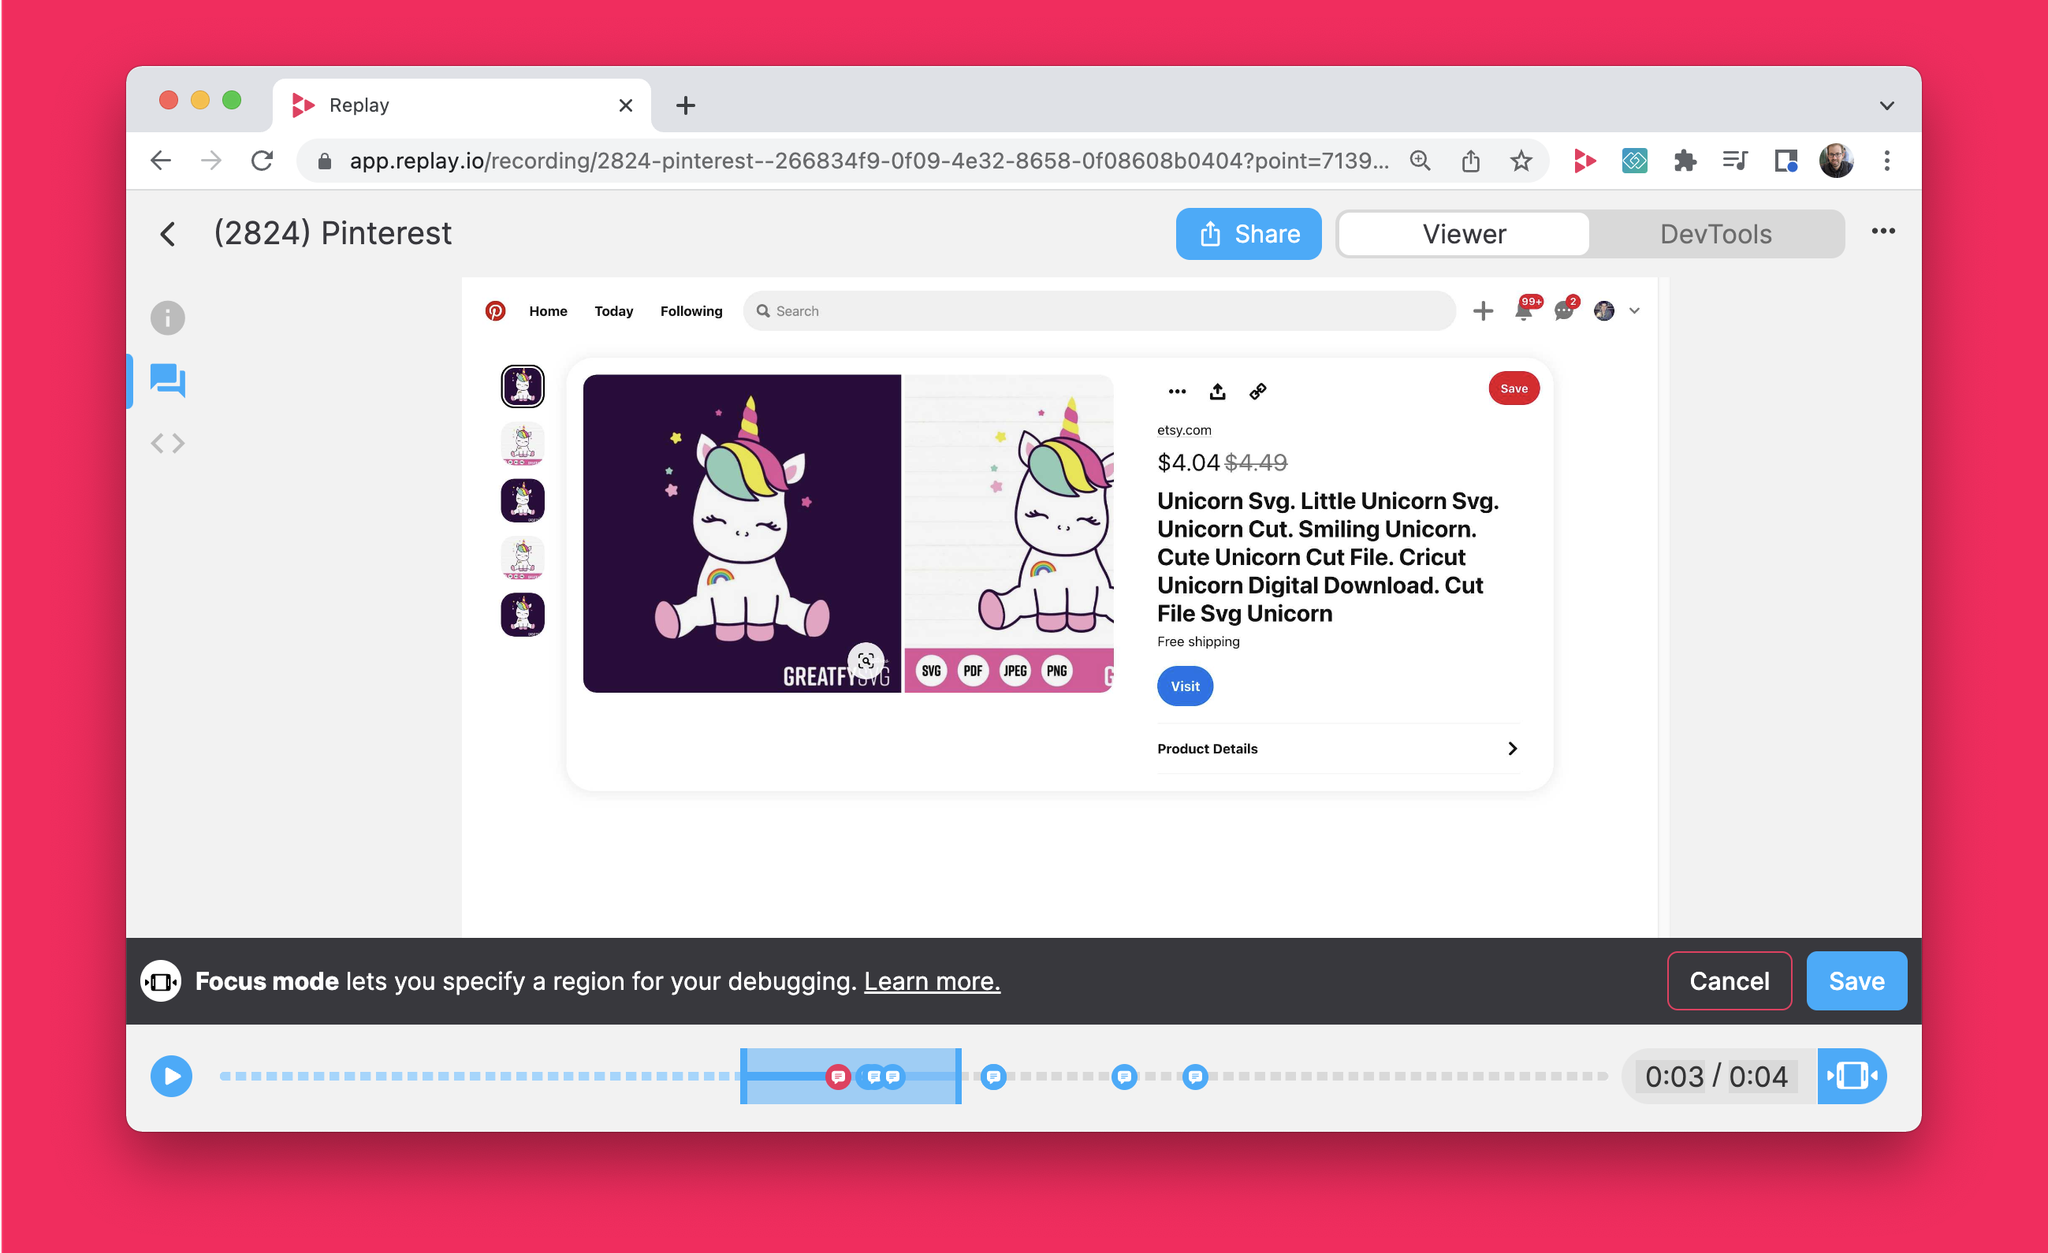
Task: Open the Home tab in Pinterest
Action: (x=548, y=311)
